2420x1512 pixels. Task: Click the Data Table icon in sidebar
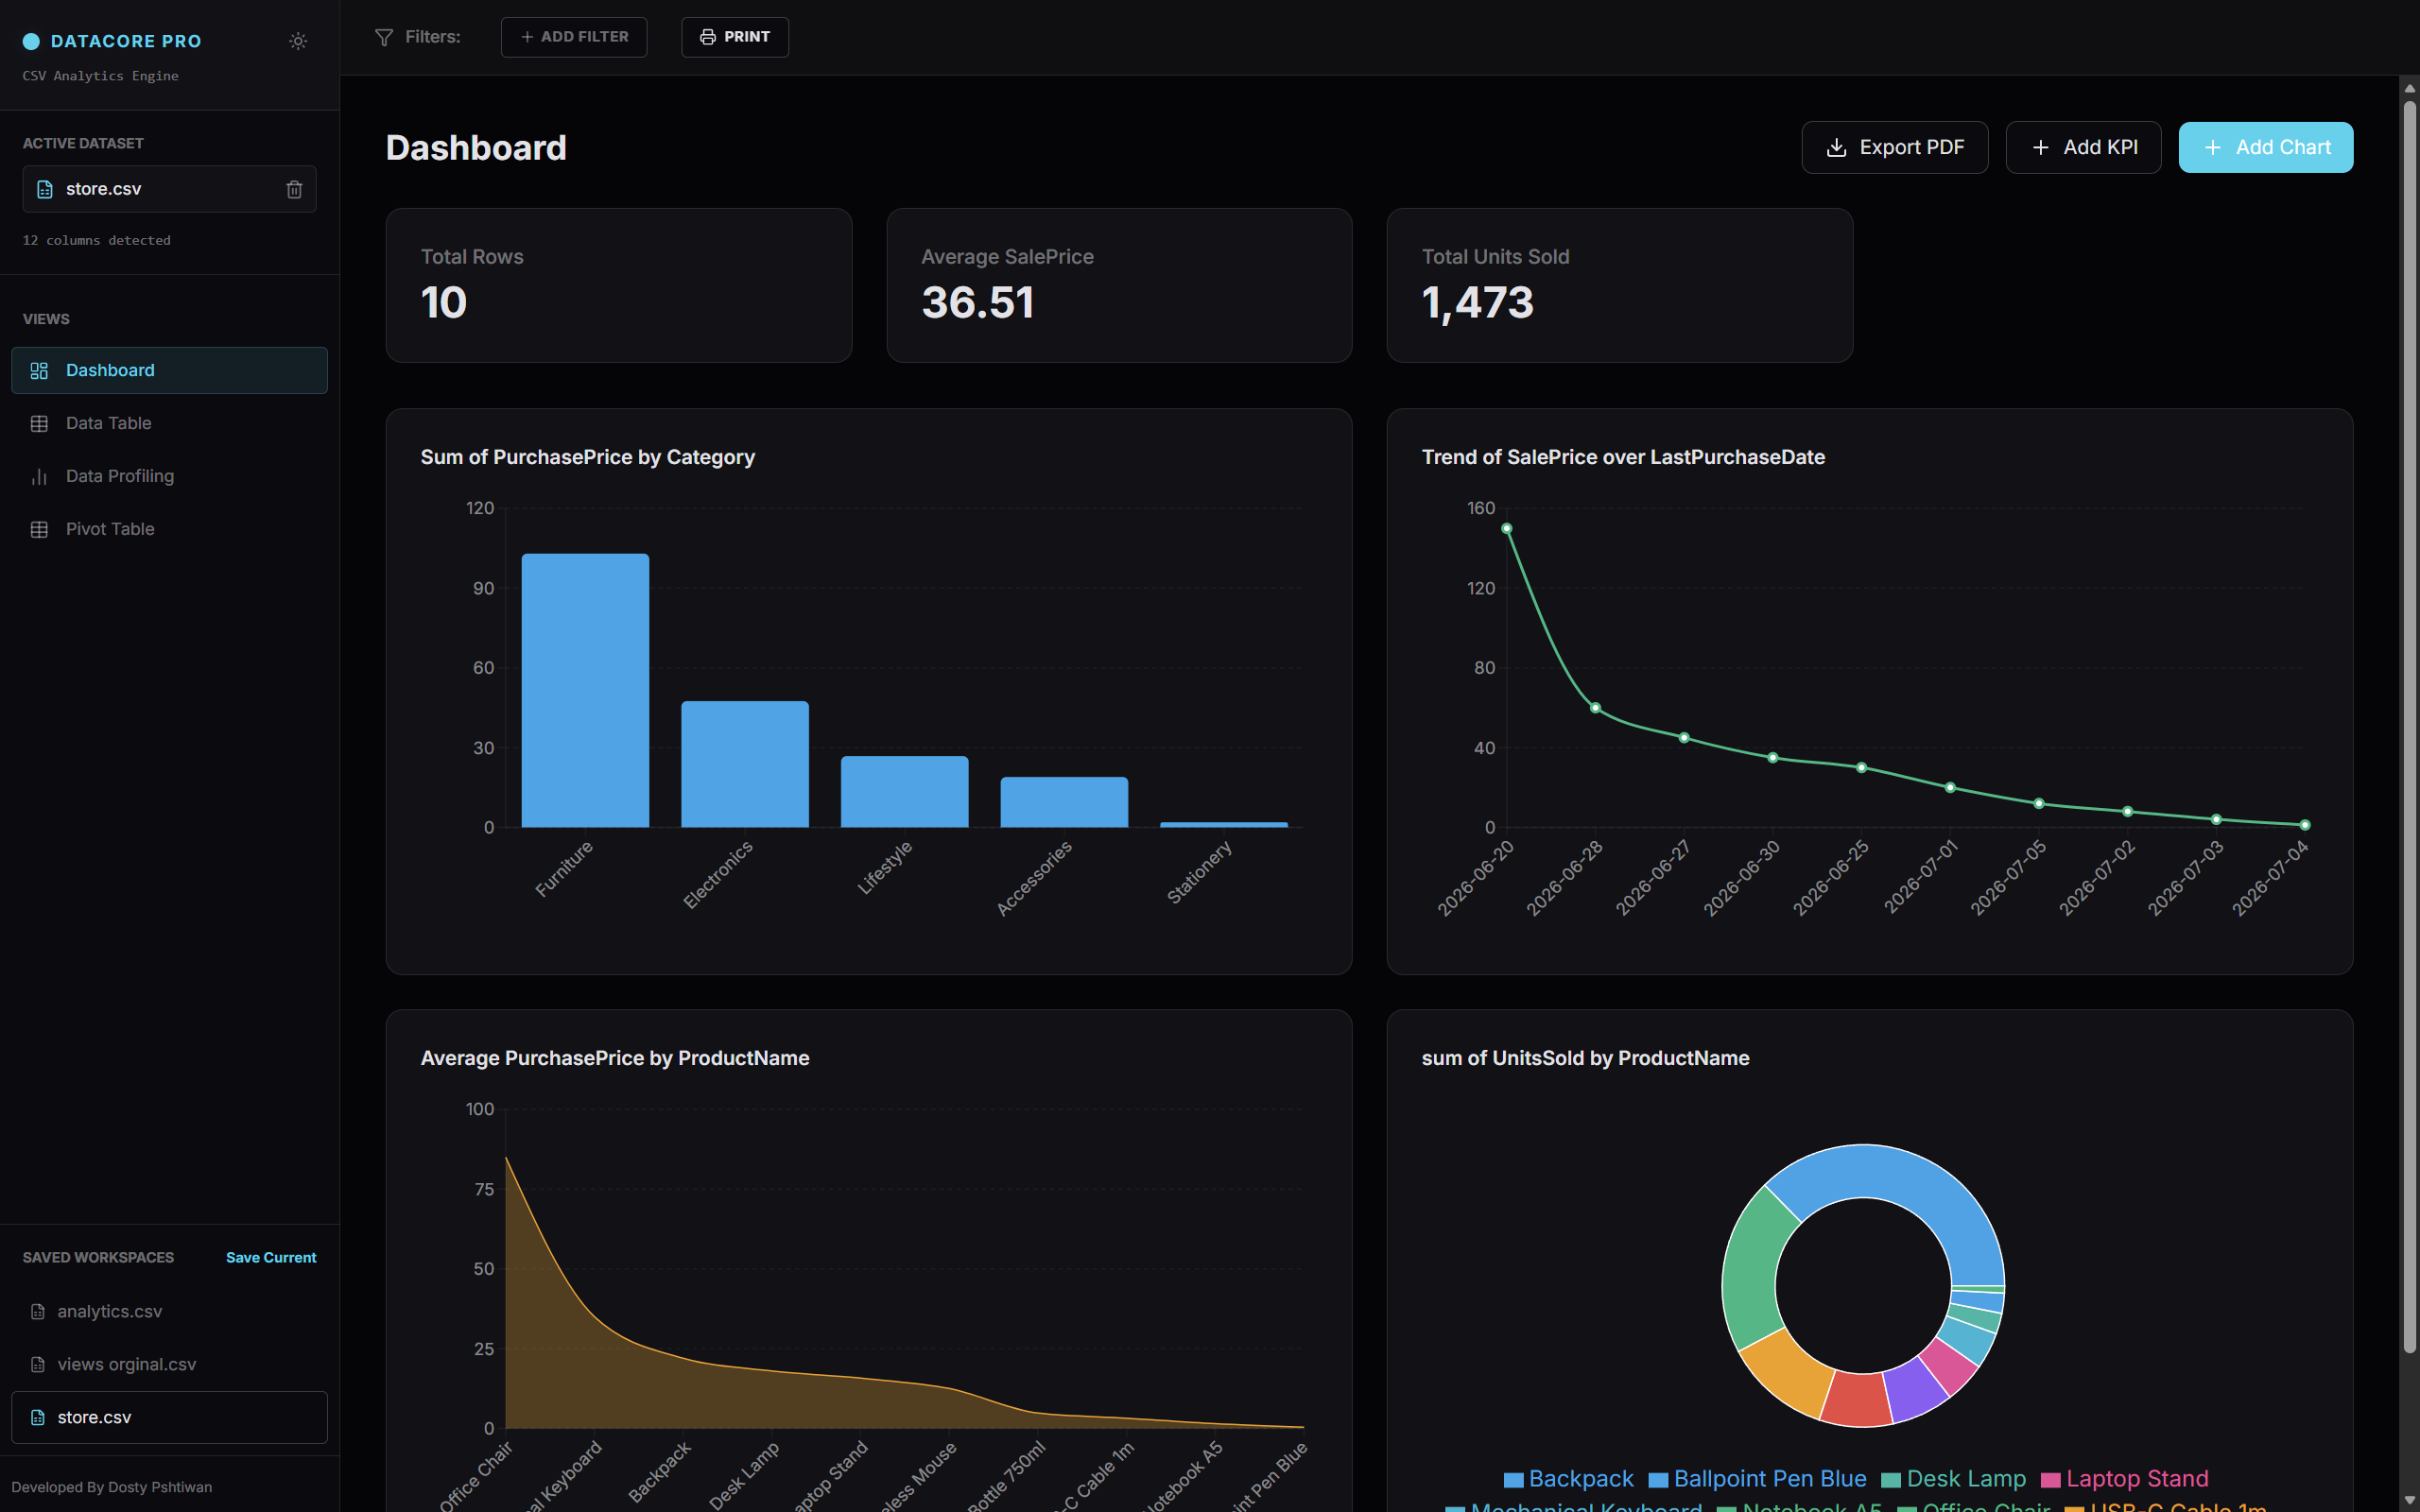point(39,423)
